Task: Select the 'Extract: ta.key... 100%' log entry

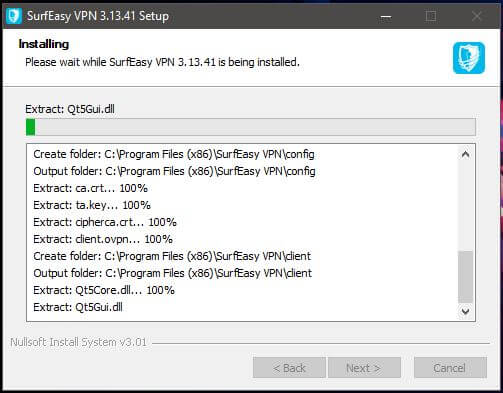Action: (92, 205)
